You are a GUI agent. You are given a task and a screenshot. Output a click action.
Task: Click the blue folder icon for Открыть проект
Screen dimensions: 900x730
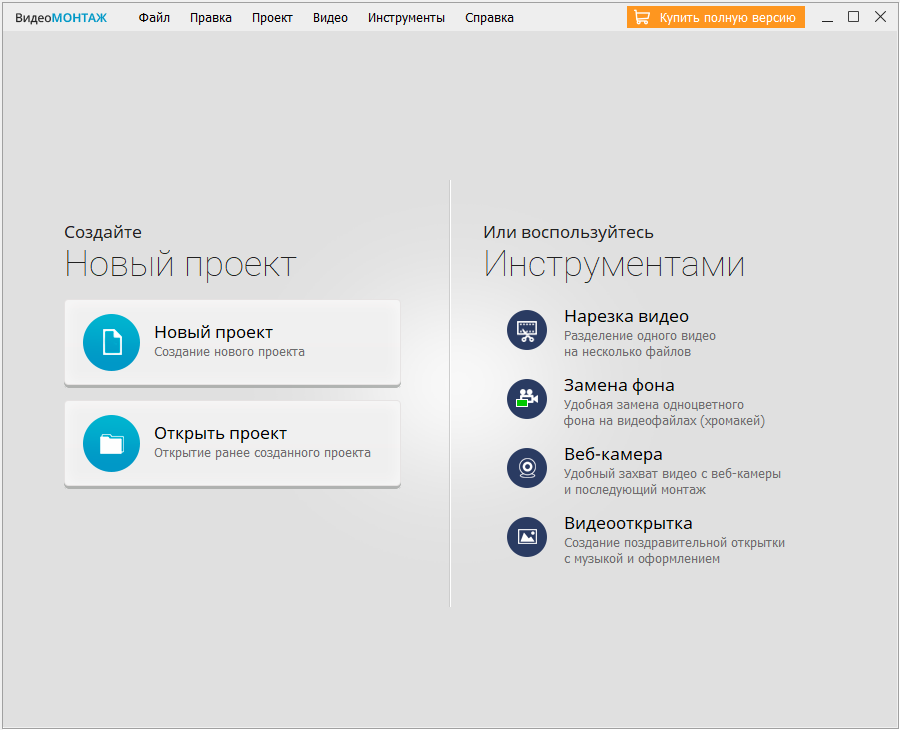pyautogui.click(x=111, y=443)
